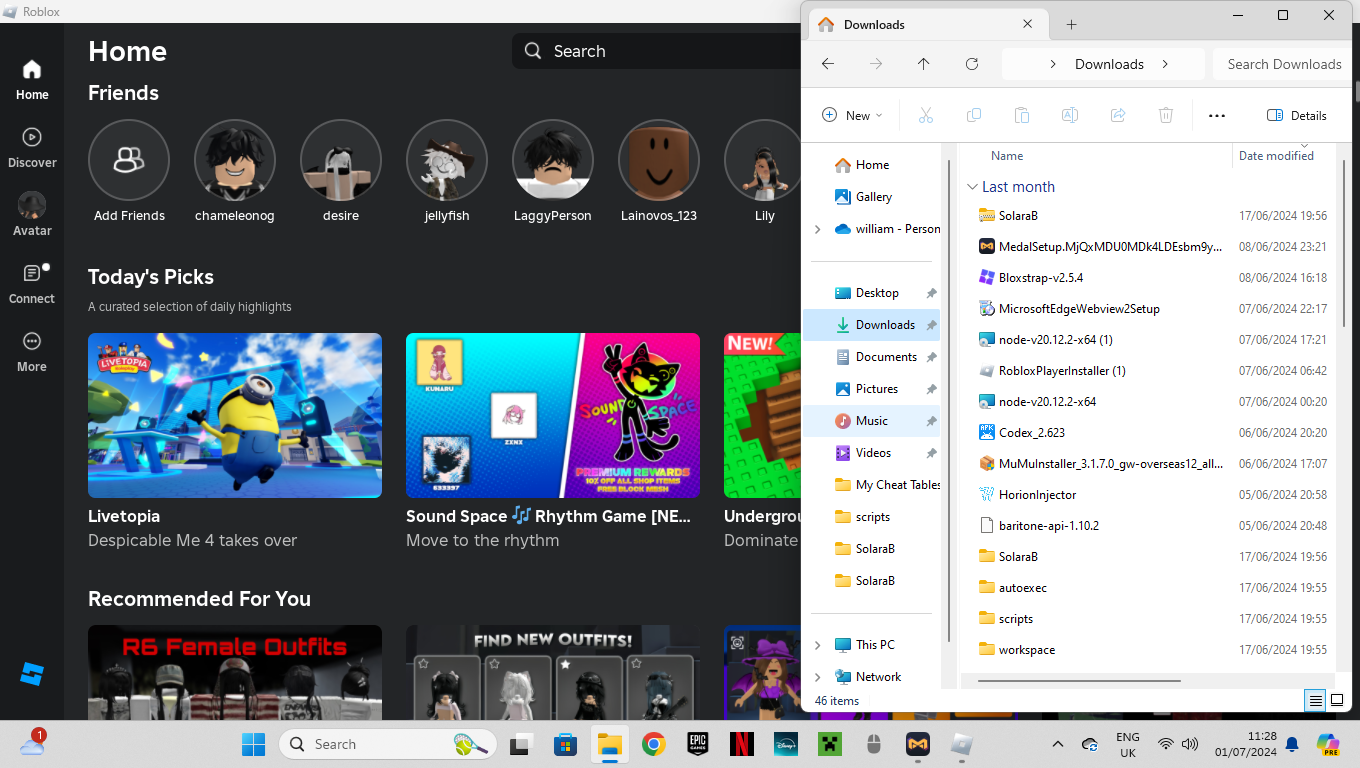Open the Discover page in Roblox sidebar

[32, 147]
